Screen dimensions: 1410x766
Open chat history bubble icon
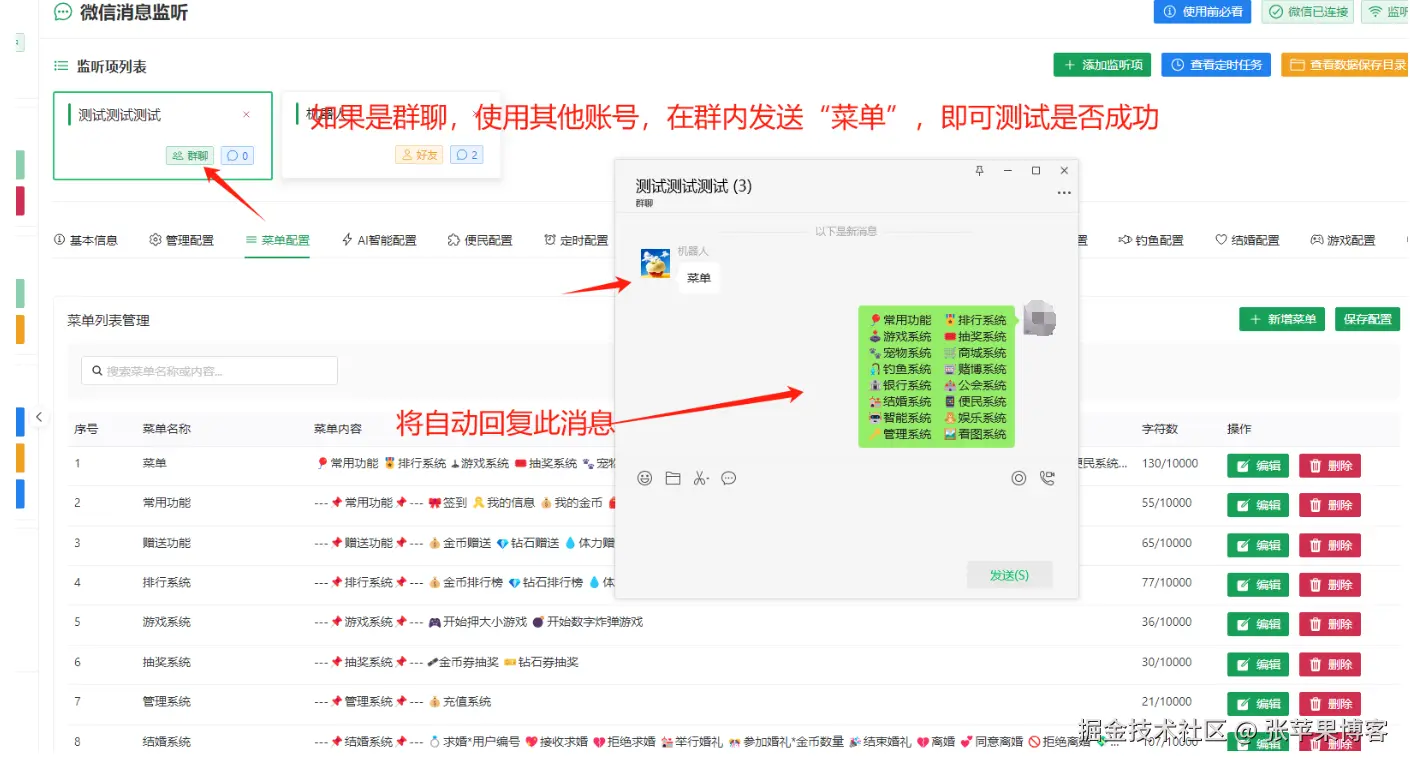pos(729,479)
